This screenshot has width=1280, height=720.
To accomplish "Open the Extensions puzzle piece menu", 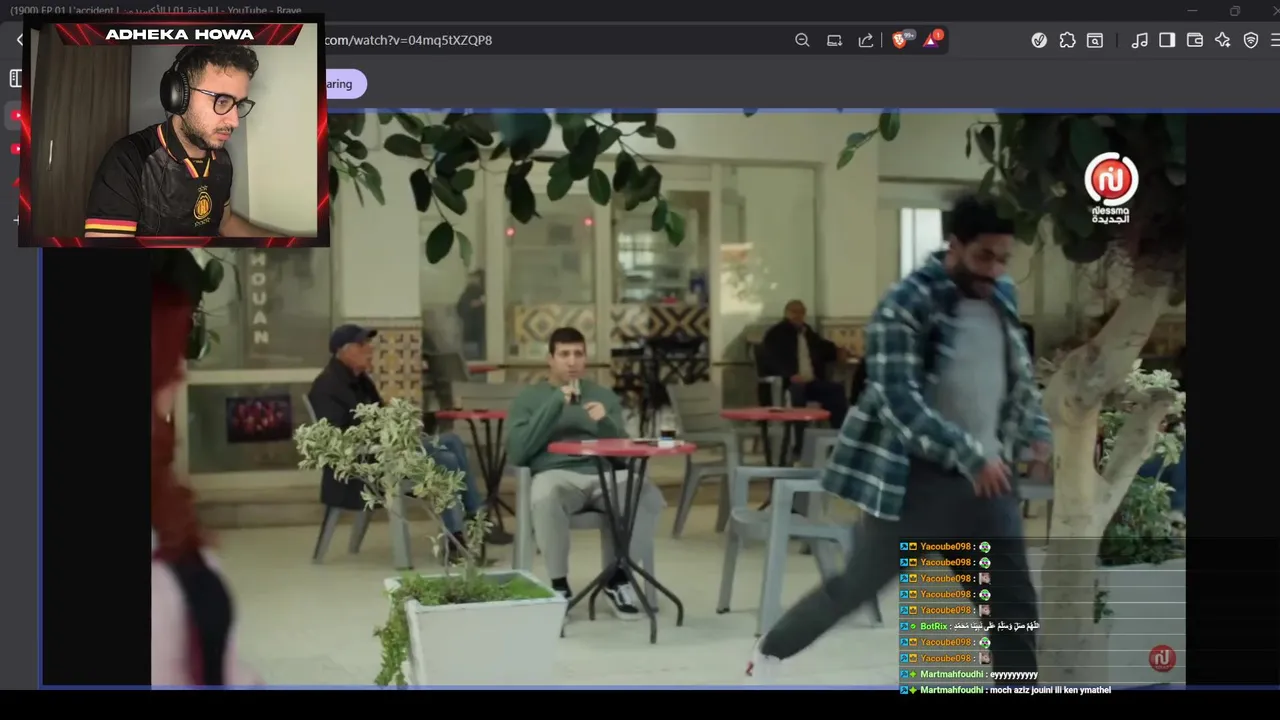I will [x=1067, y=40].
